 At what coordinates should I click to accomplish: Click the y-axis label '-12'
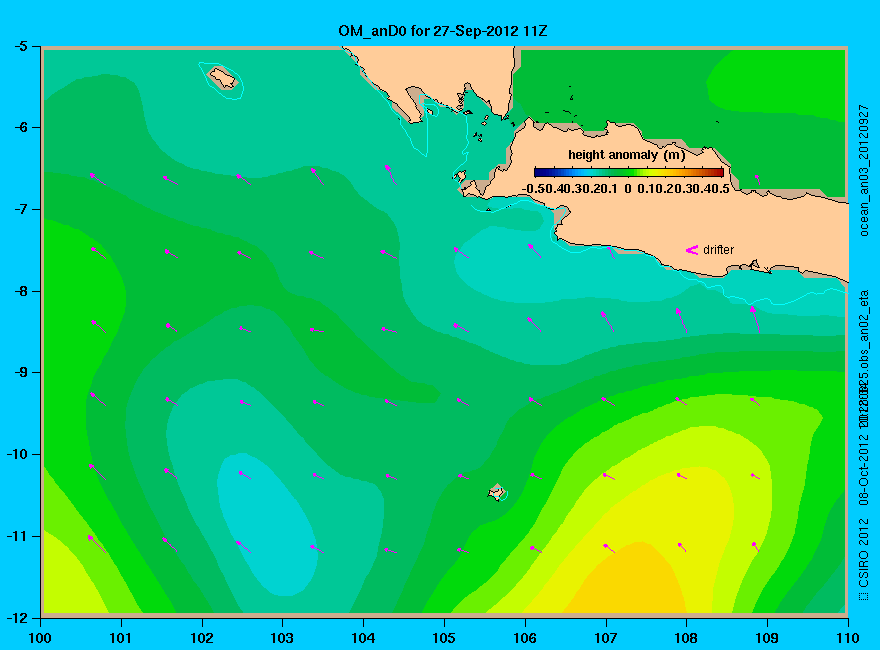[x=16, y=617]
